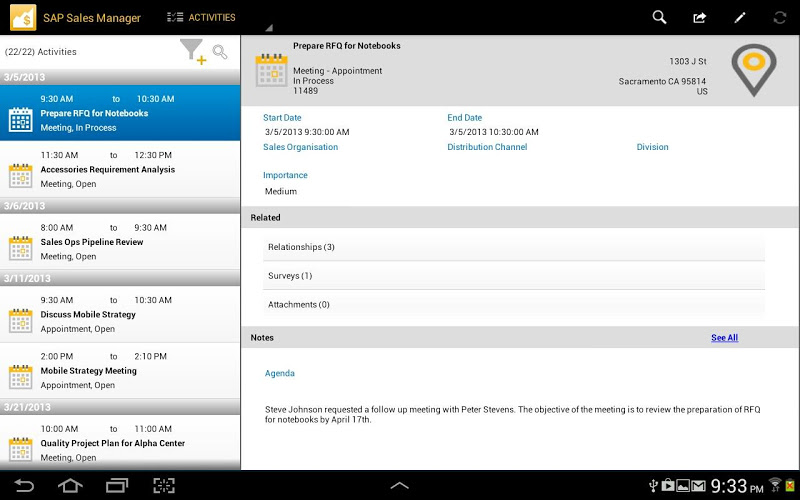Select Quality Project Plan for Alpha Center
800x500 pixels.
tap(120, 442)
